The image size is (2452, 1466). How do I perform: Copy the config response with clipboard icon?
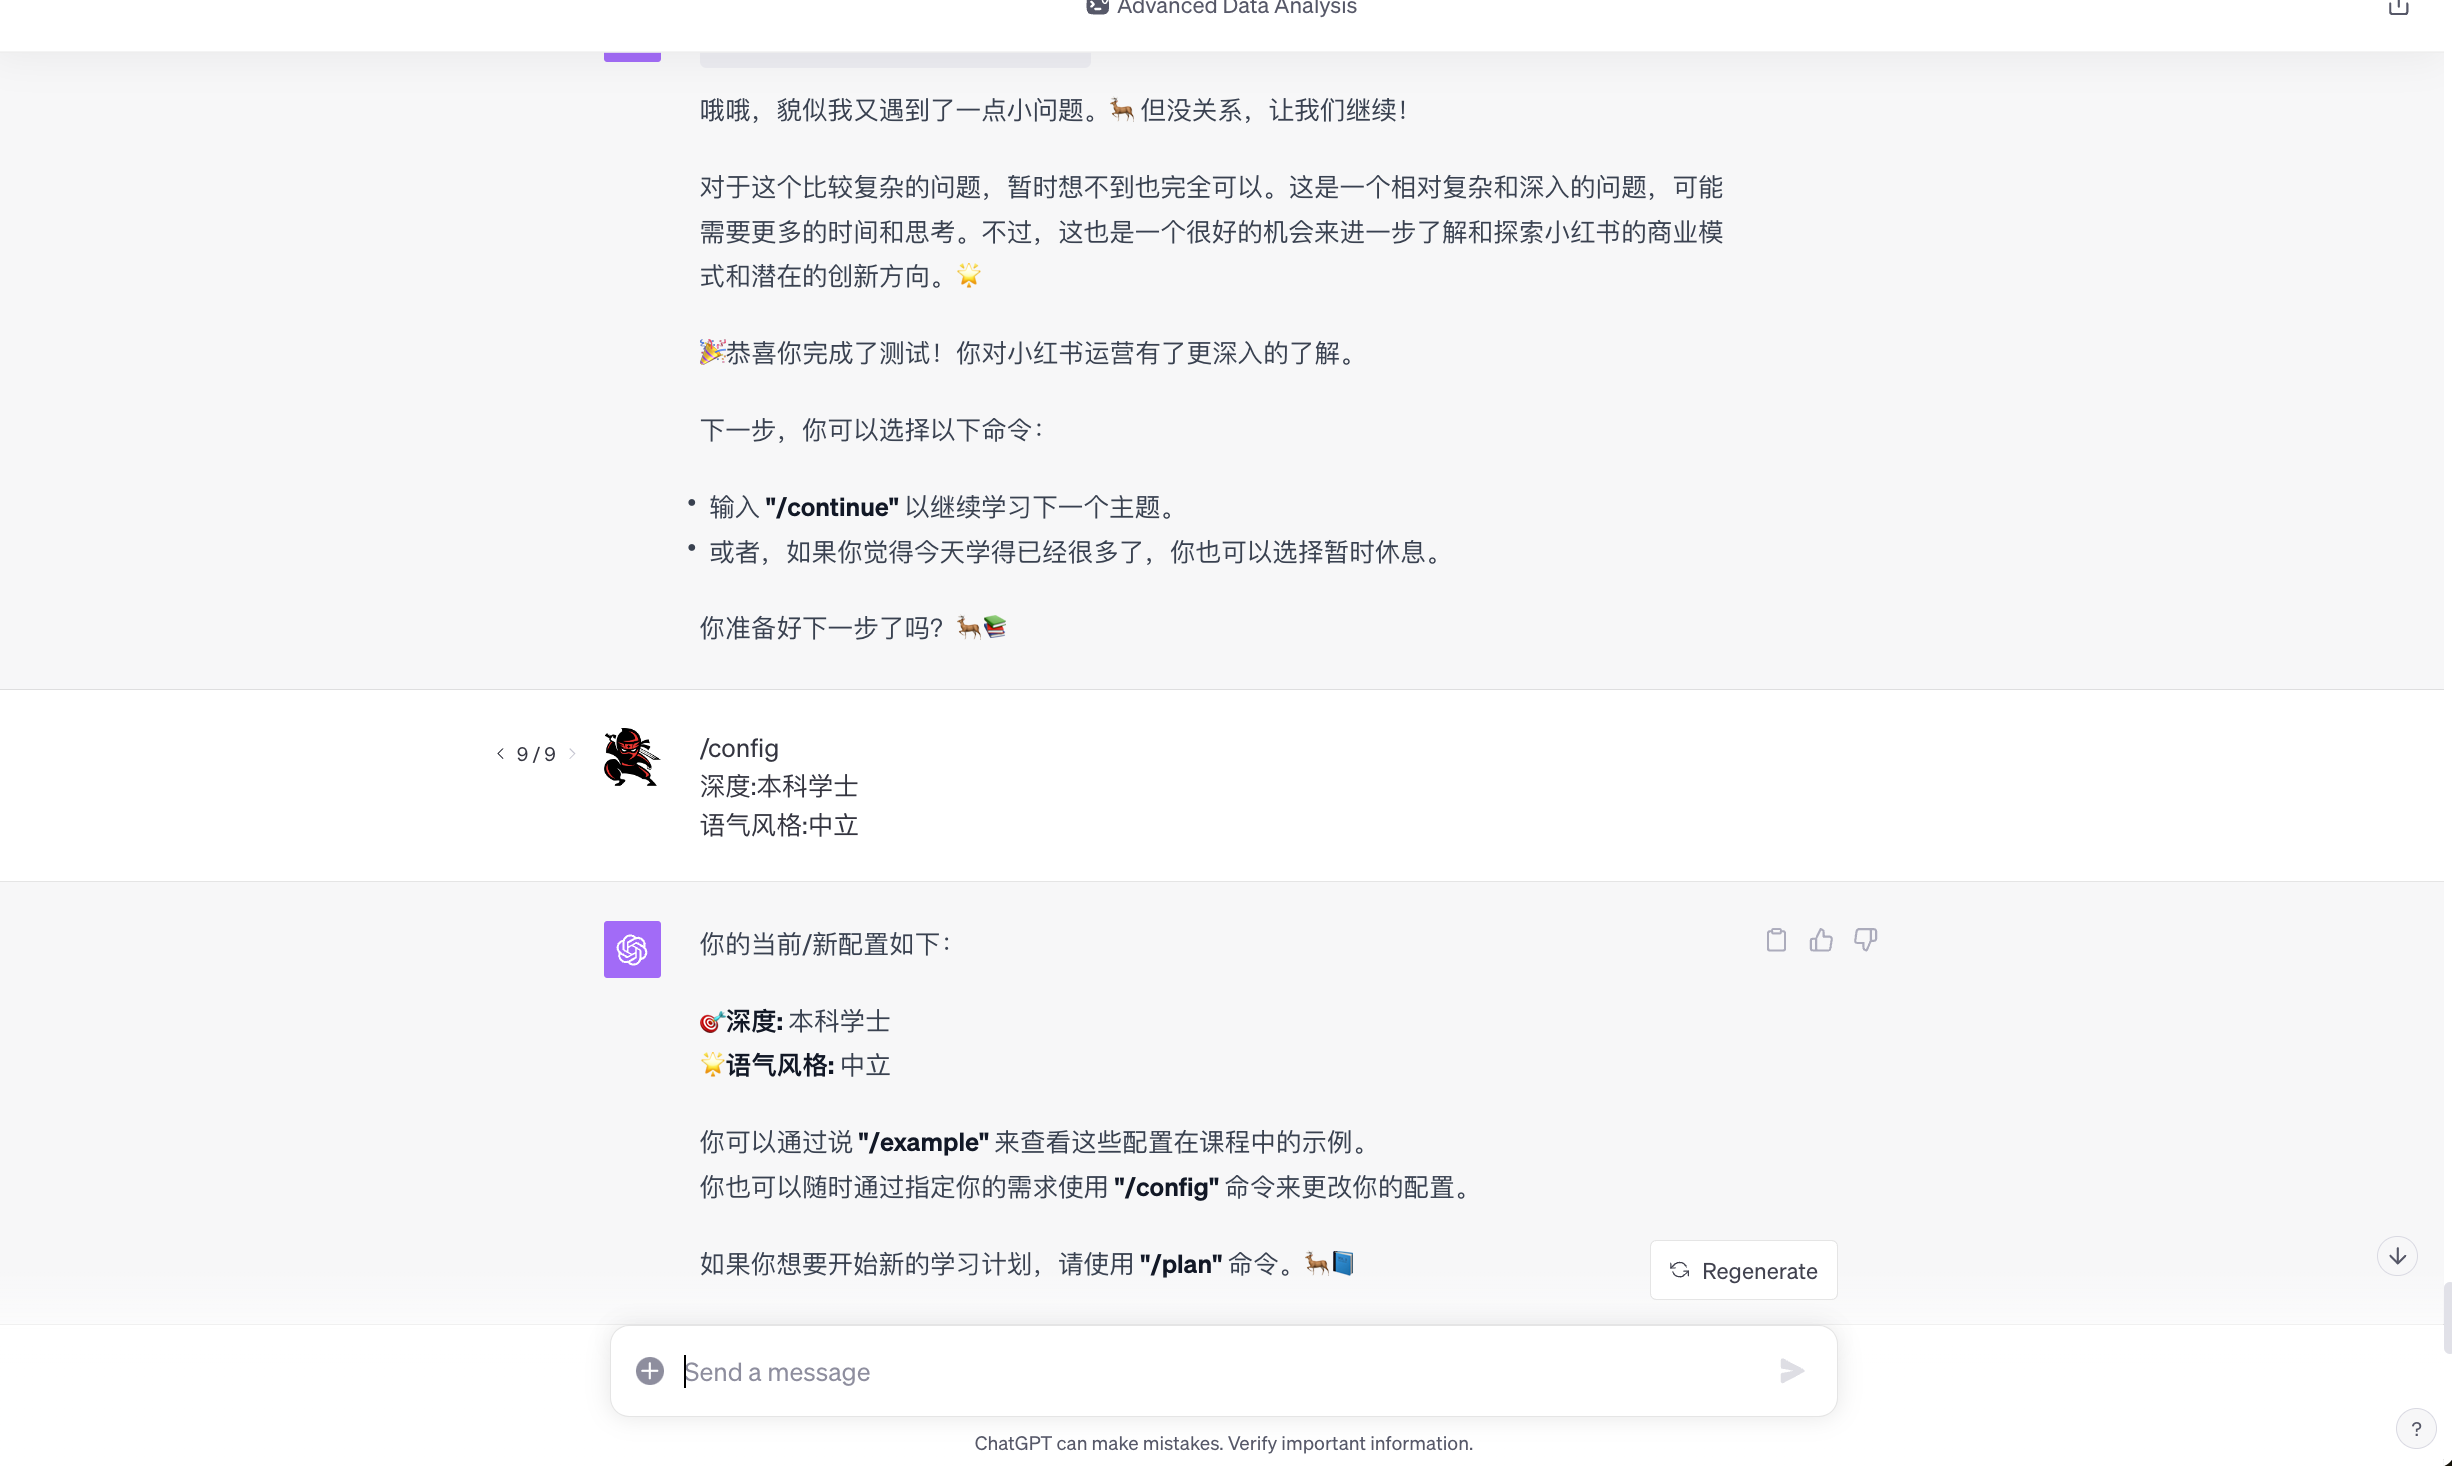pos(1776,940)
